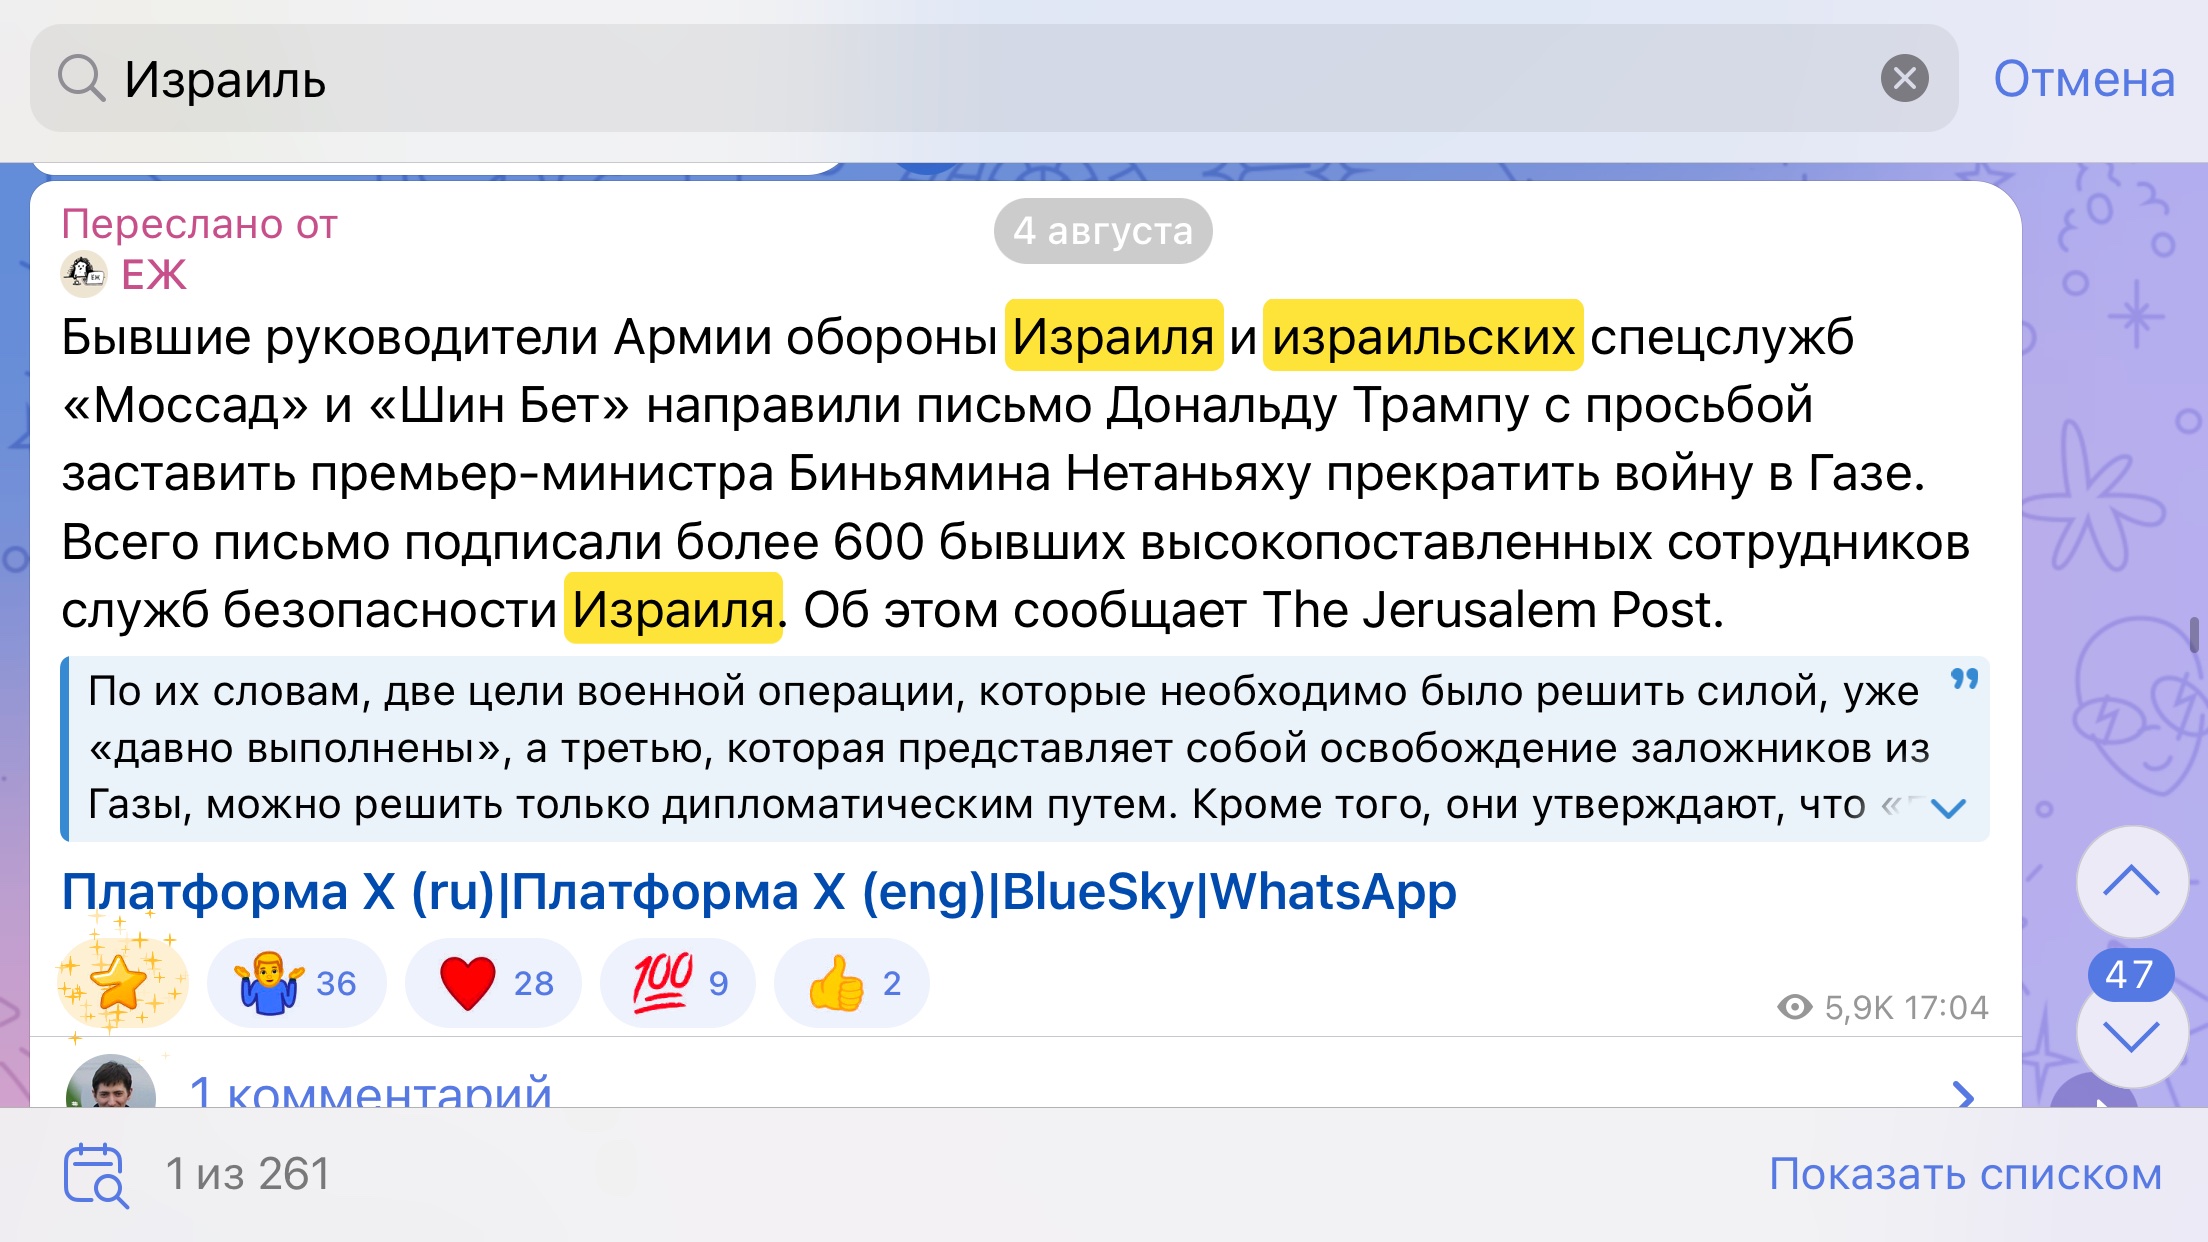Click the ЕЖ channel avatar
The width and height of the screenshot is (2208, 1242).
84,274
